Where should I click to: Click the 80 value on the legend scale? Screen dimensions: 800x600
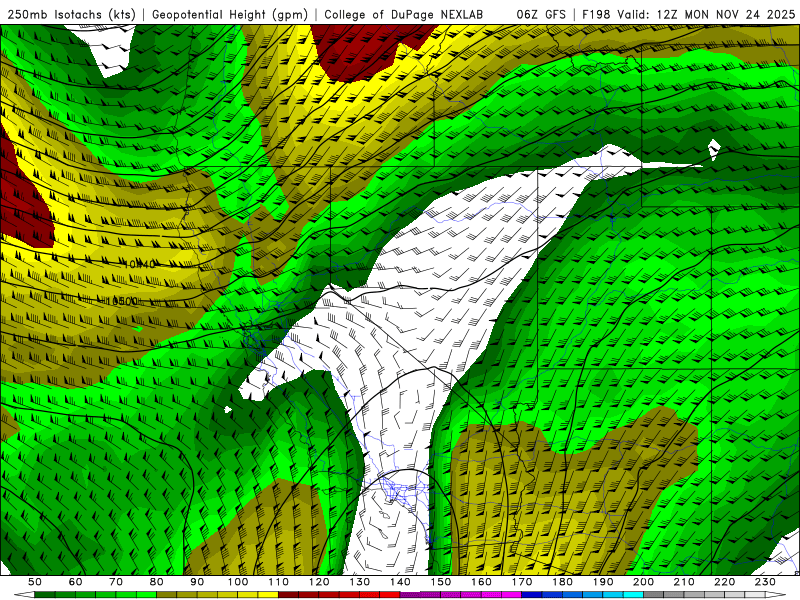tap(157, 582)
